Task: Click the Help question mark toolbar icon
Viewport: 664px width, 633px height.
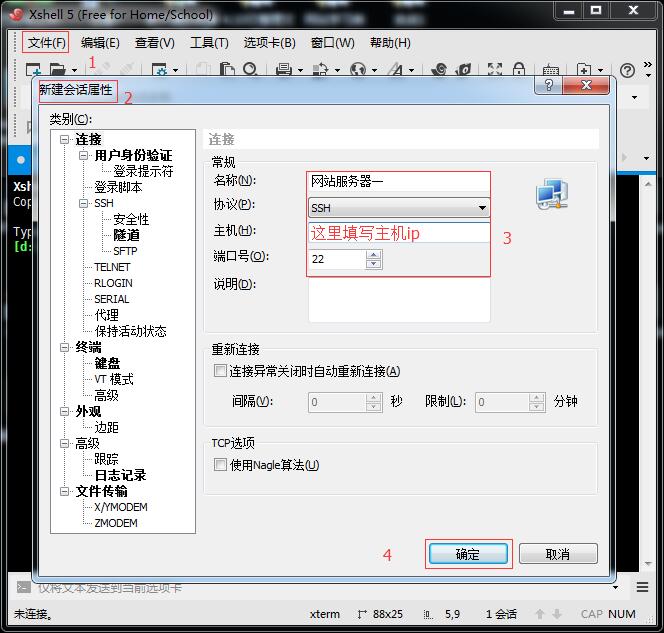Action: (x=627, y=70)
